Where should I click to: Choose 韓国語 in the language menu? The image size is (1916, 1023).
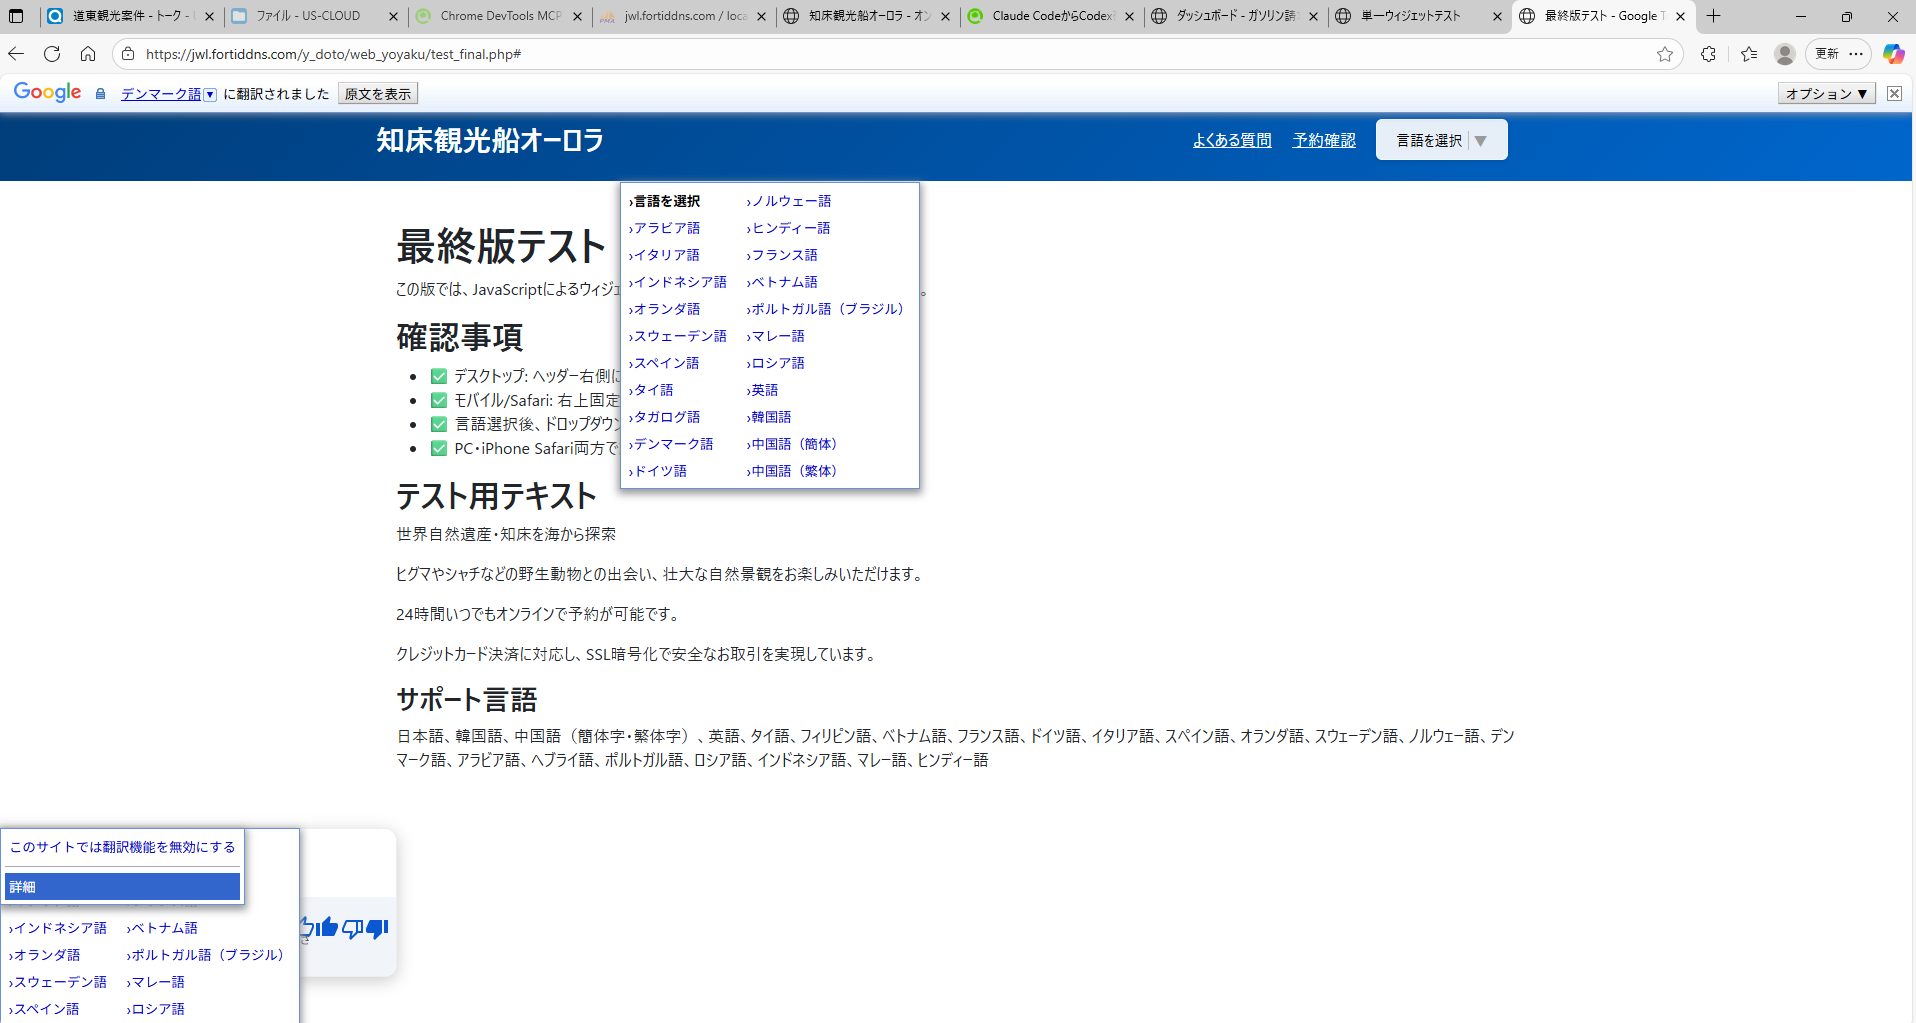[x=771, y=417]
